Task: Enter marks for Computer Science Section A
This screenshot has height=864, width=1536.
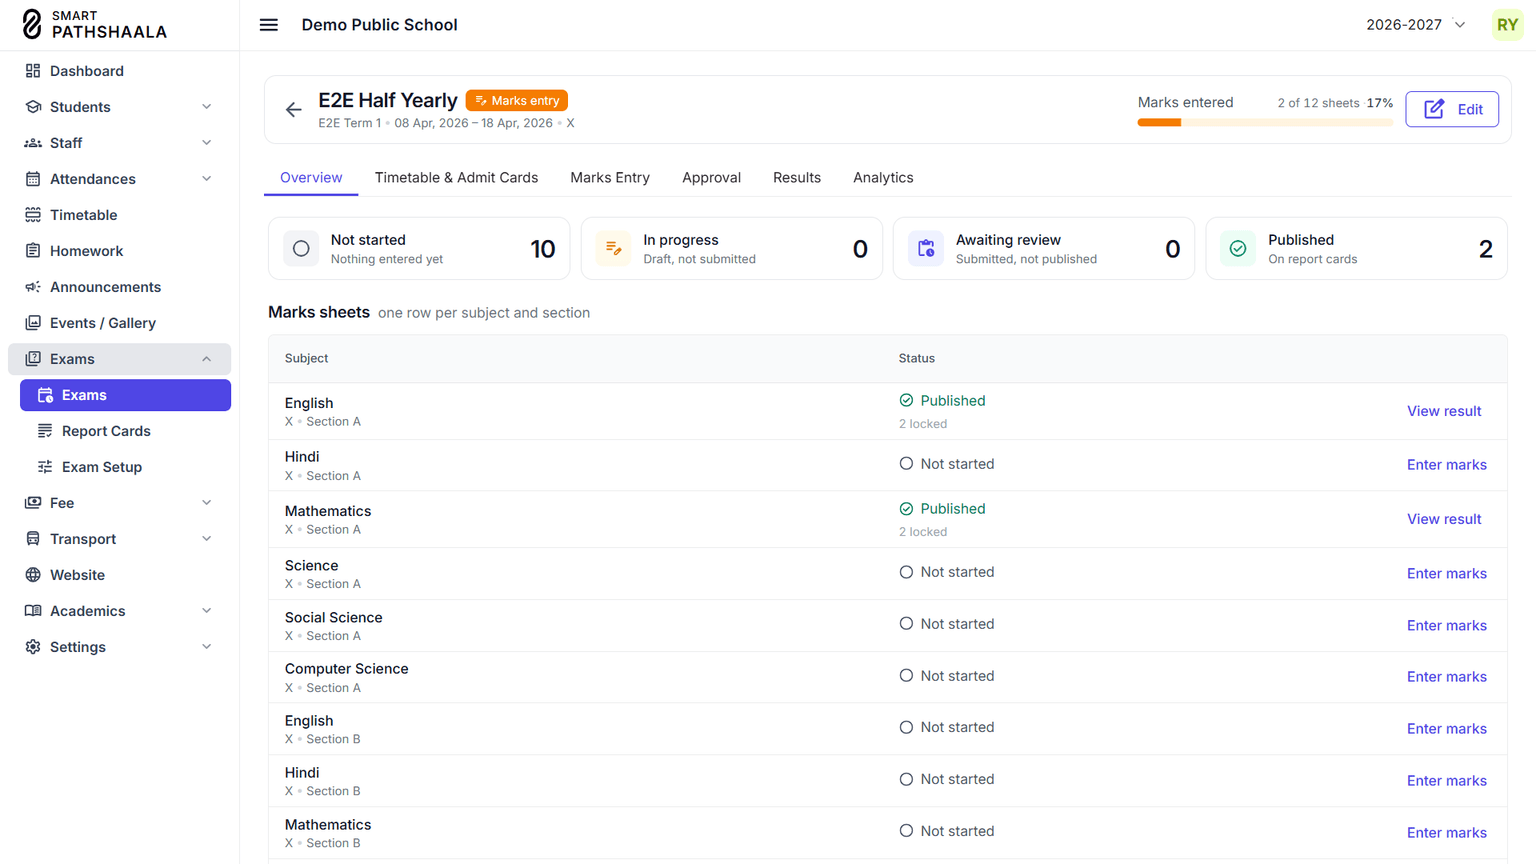Action: [1447, 677]
